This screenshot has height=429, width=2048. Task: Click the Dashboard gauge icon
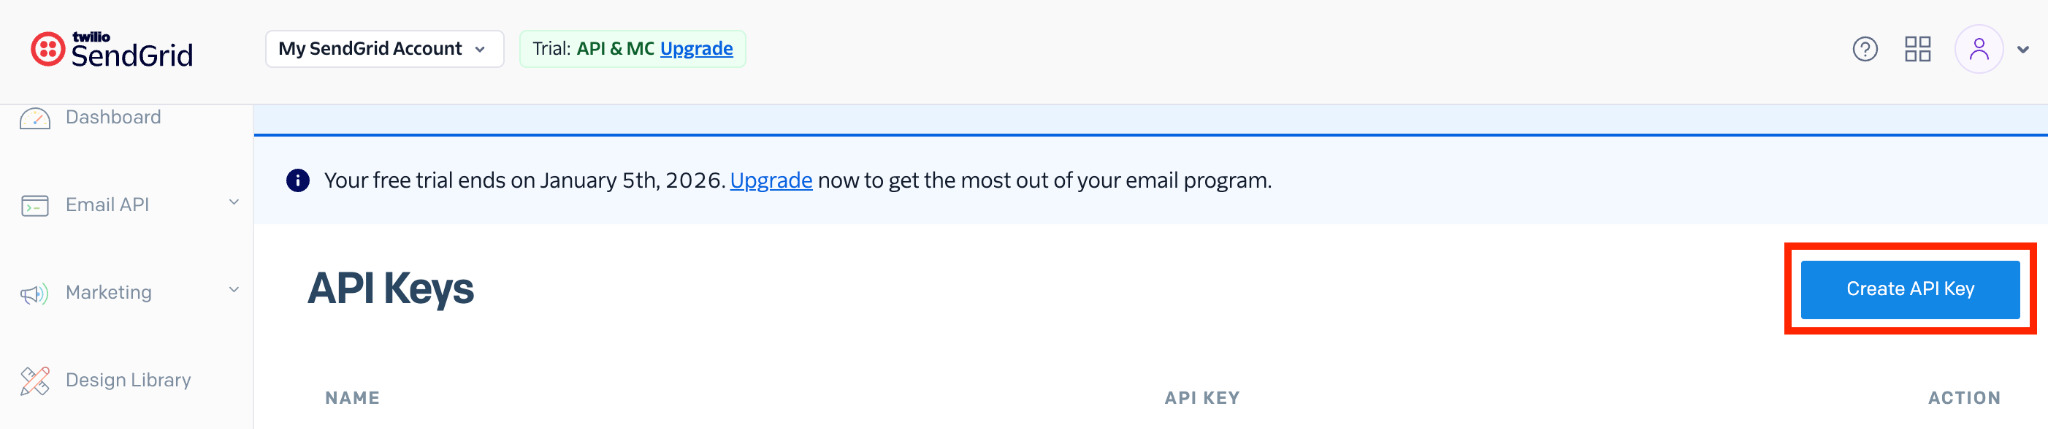click(35, 119)
